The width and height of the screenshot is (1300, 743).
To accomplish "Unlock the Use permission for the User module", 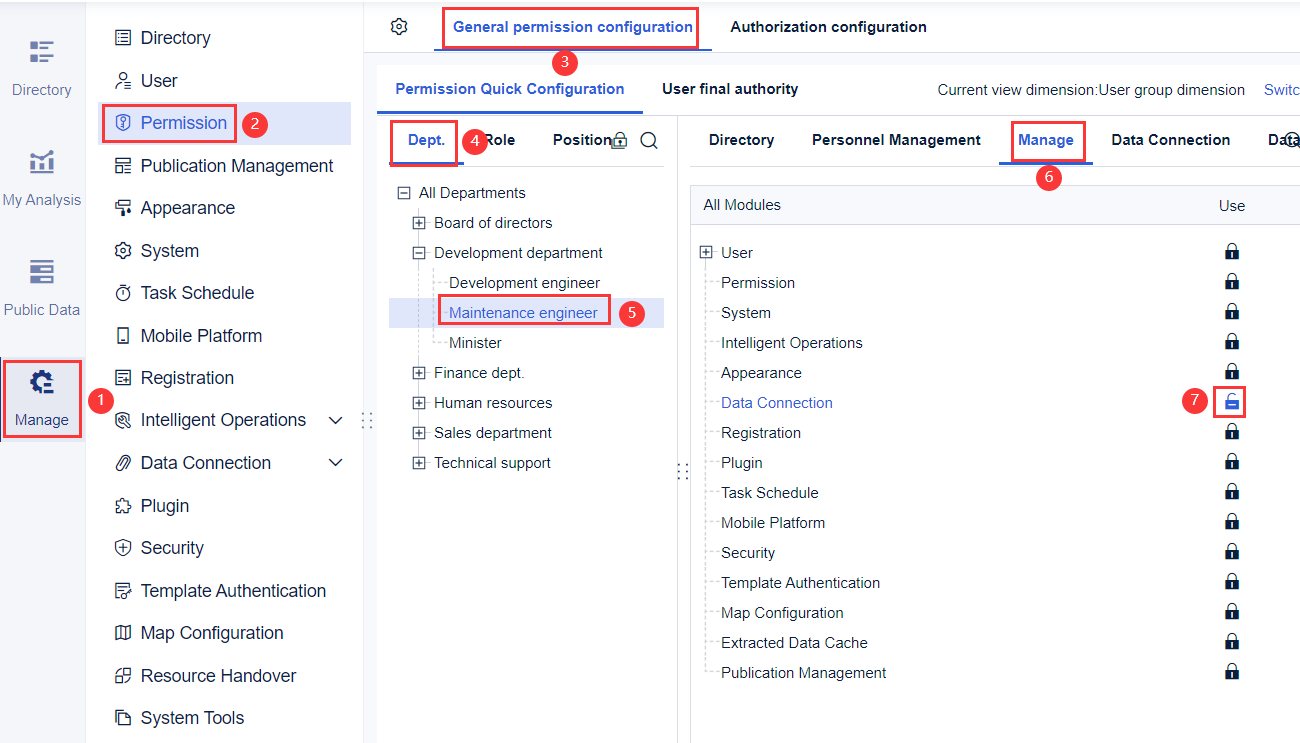I will click(1232, 252).
